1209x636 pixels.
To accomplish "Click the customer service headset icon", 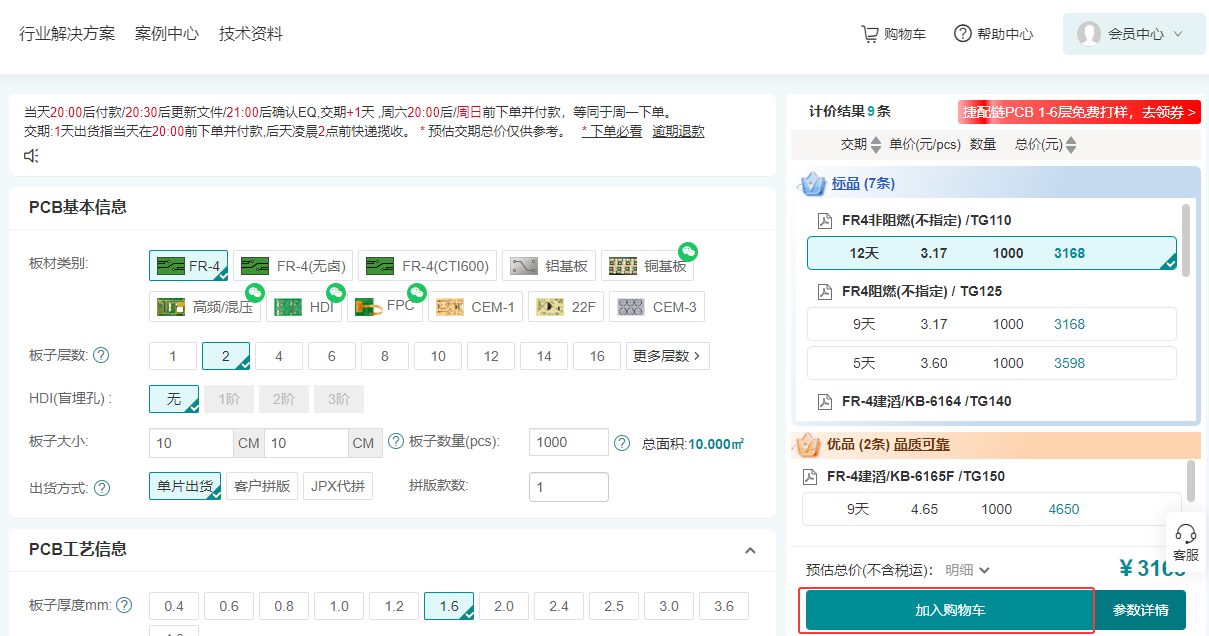I will click(1186, 533).
